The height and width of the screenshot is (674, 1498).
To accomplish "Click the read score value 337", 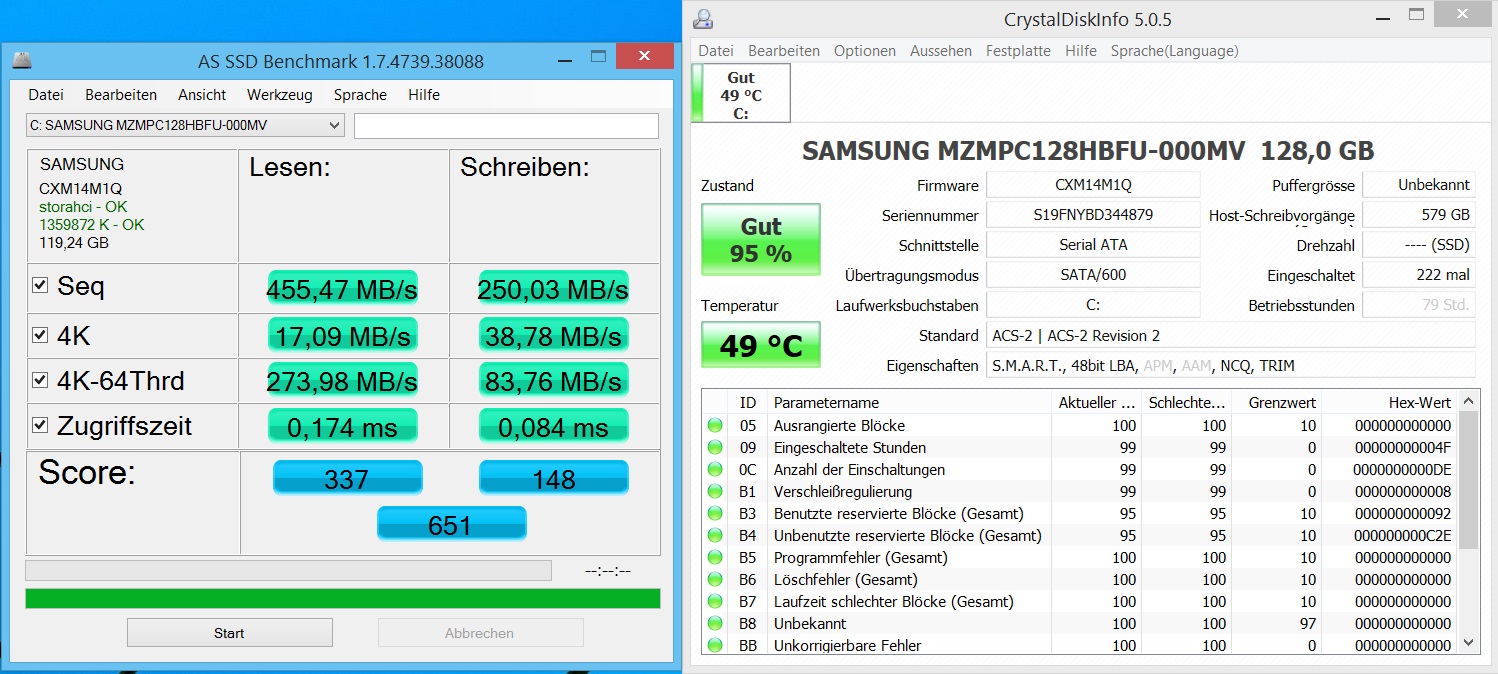I will click(x=348, y=478).
